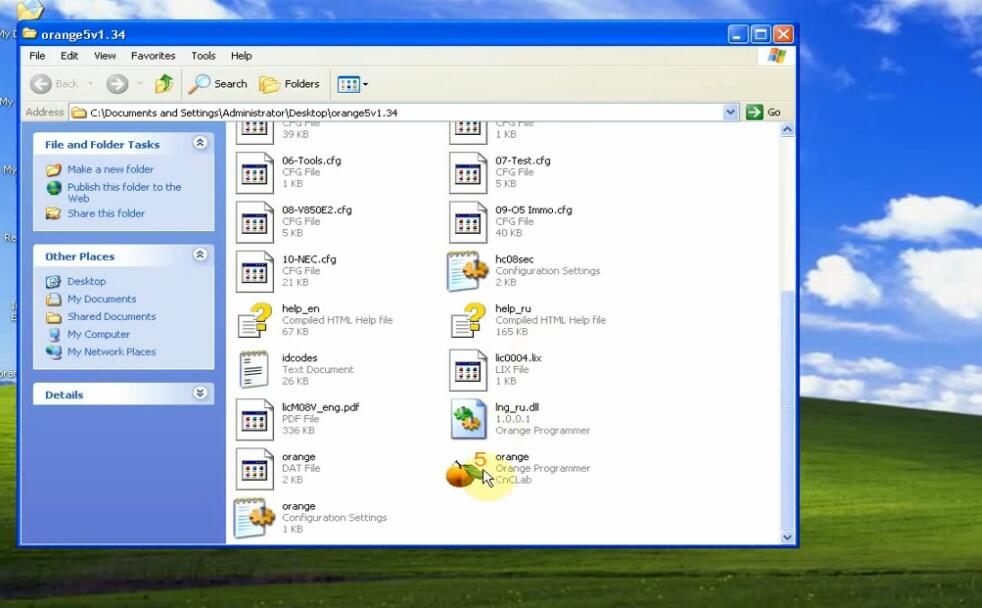982x608 pixels.
Task: Click the 06-Tools.cfg file name
Action: click(x=311, y=160)
